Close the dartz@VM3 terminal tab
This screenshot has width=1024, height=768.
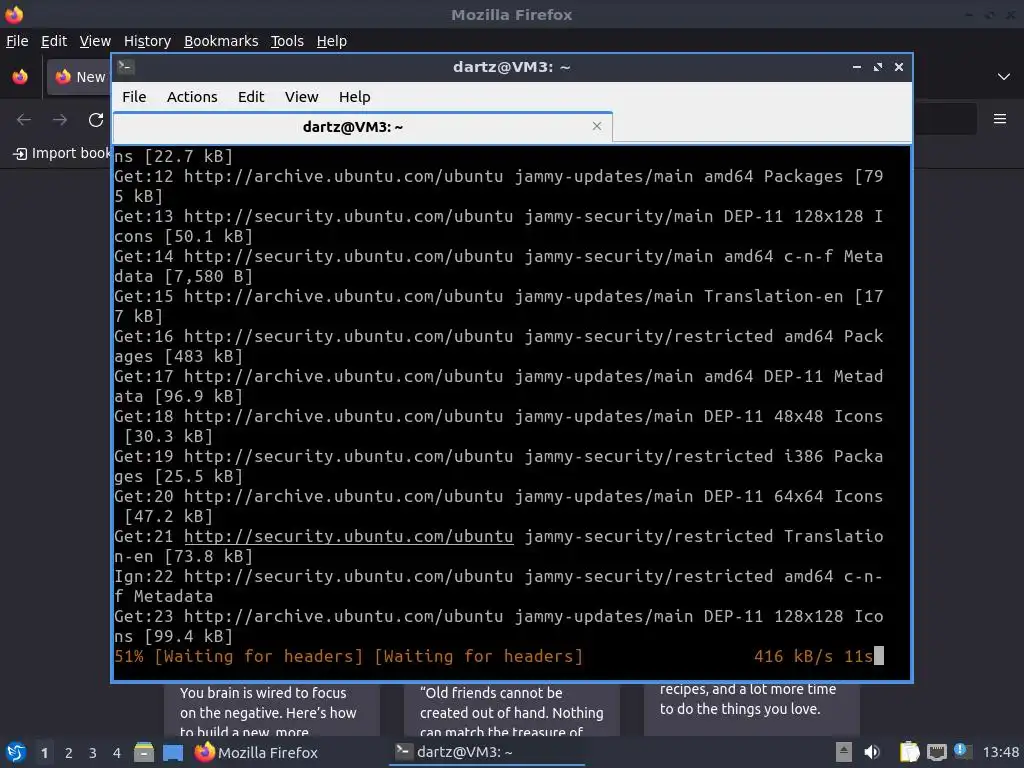point(596,126)
